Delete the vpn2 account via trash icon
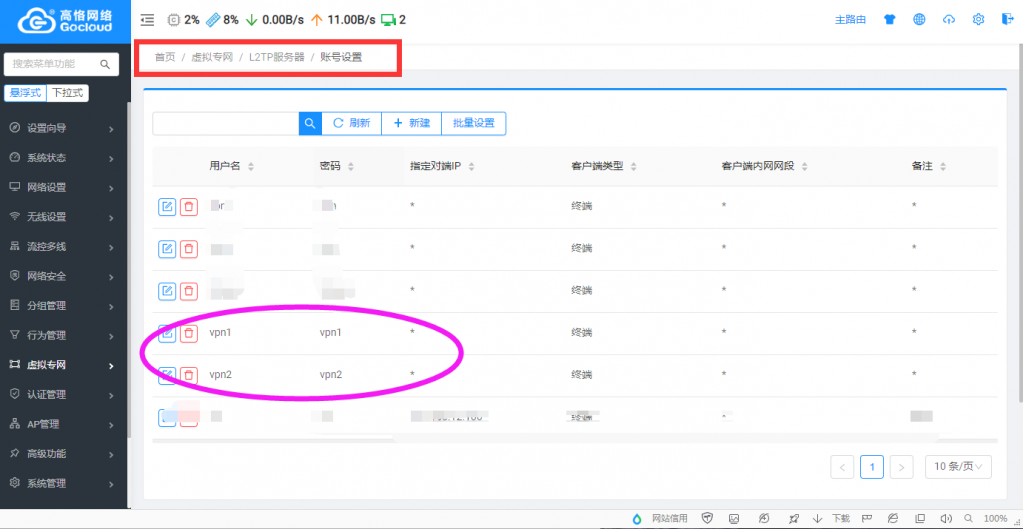Viewport: 1023px width, 529px height. [x=188, y=375]
